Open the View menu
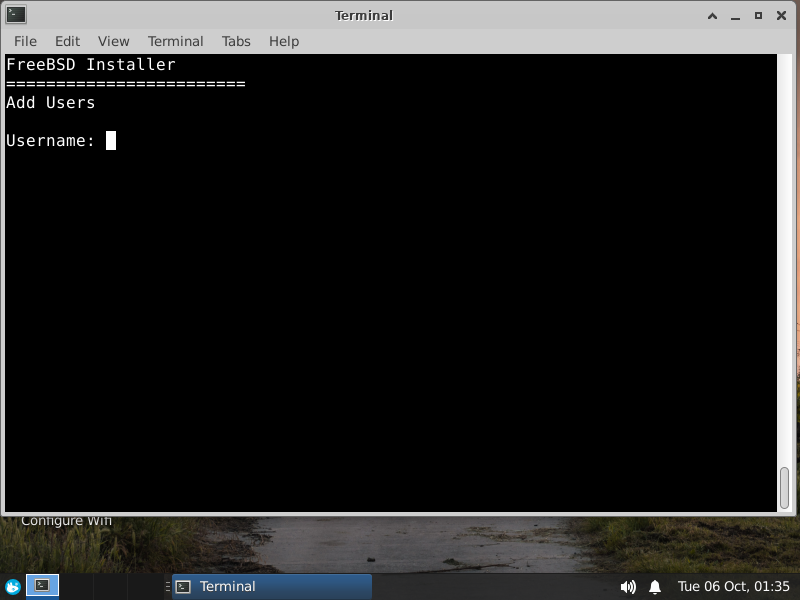This screenshot has width=800, height=600. coord(113,41)
